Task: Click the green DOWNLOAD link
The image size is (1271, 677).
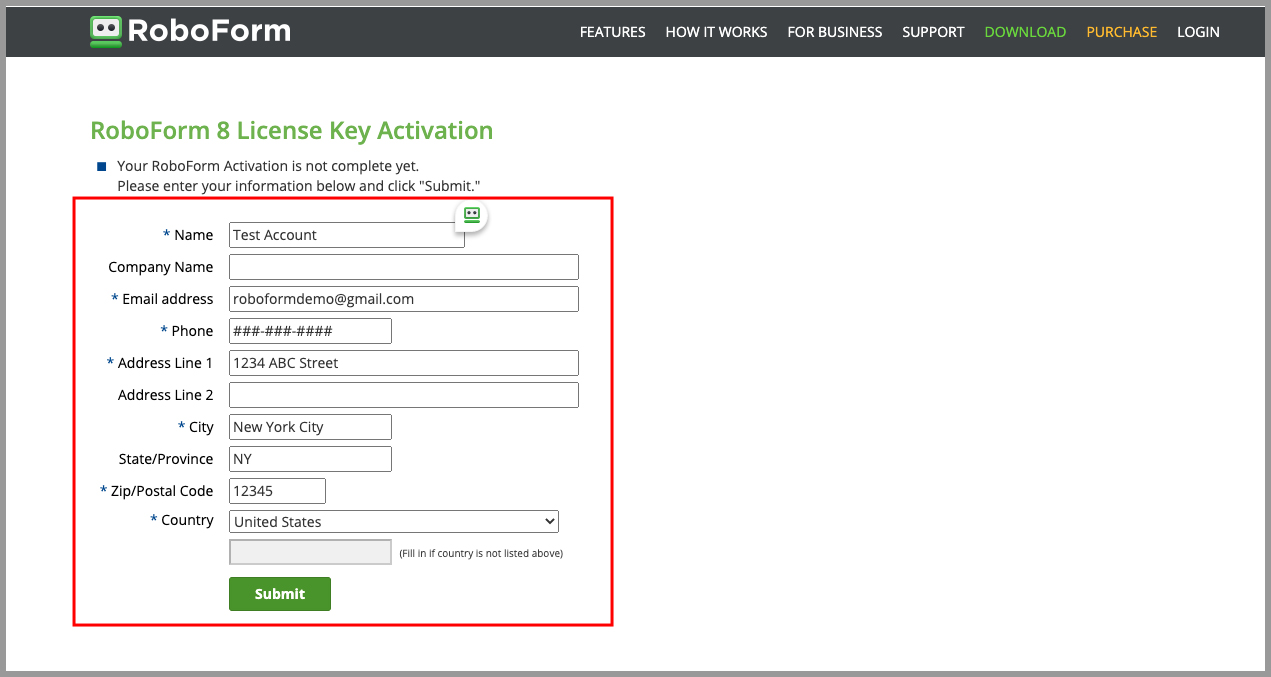Action: coord(1025,32)
